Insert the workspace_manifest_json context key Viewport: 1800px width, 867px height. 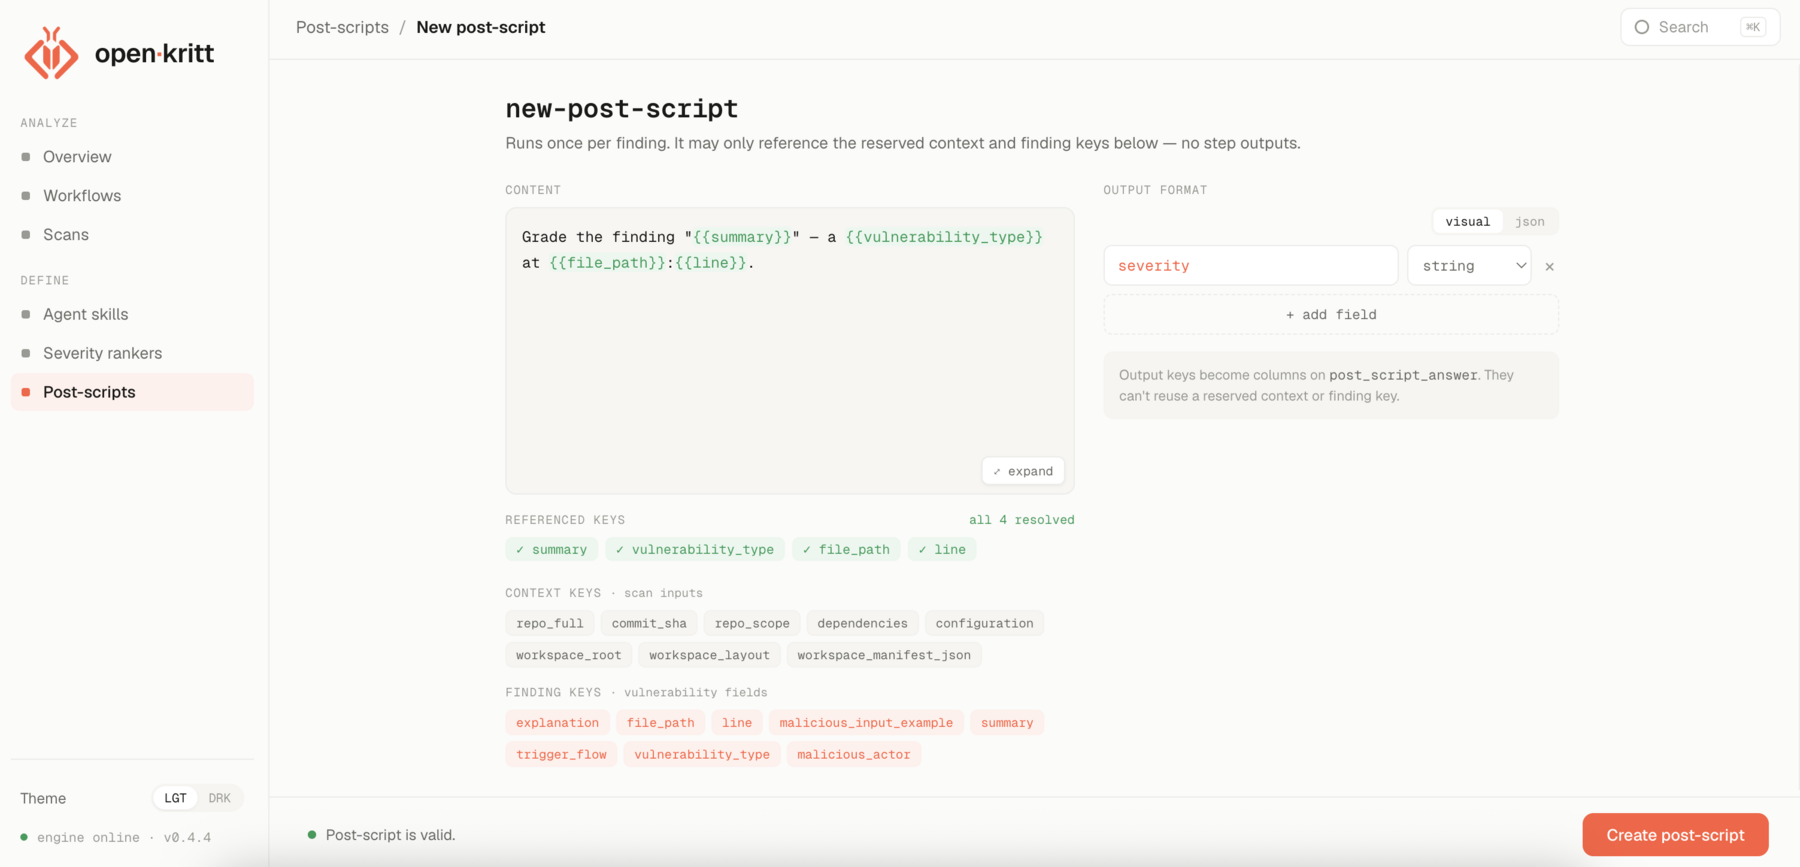884,656
